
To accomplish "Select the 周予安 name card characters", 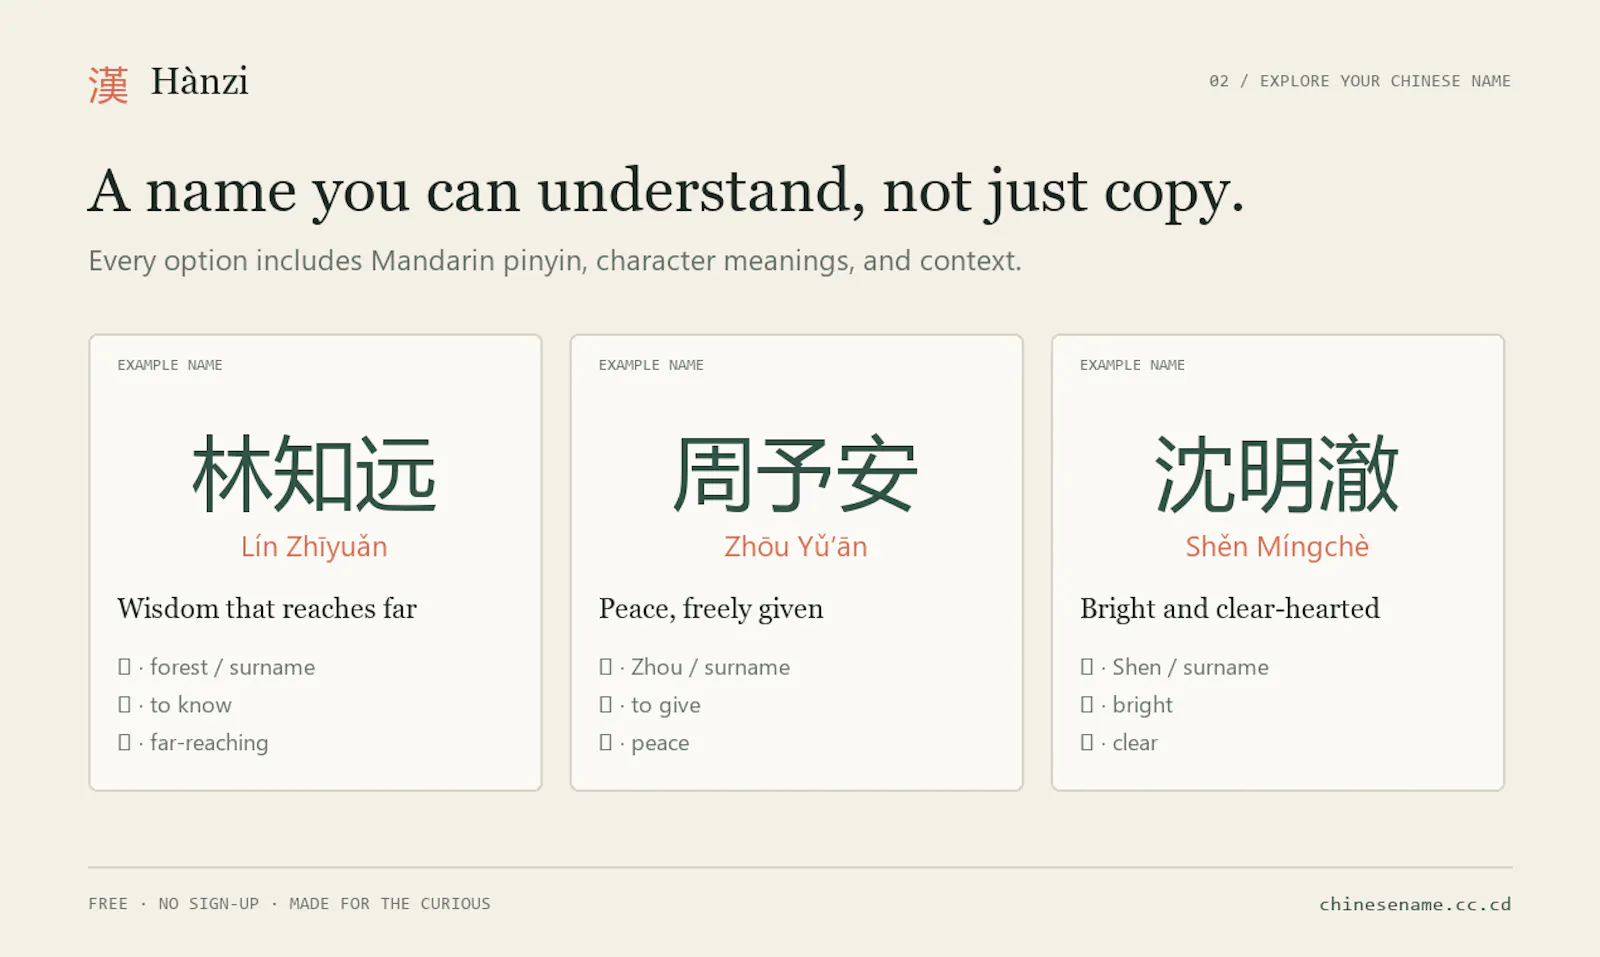I will (796, 474).
